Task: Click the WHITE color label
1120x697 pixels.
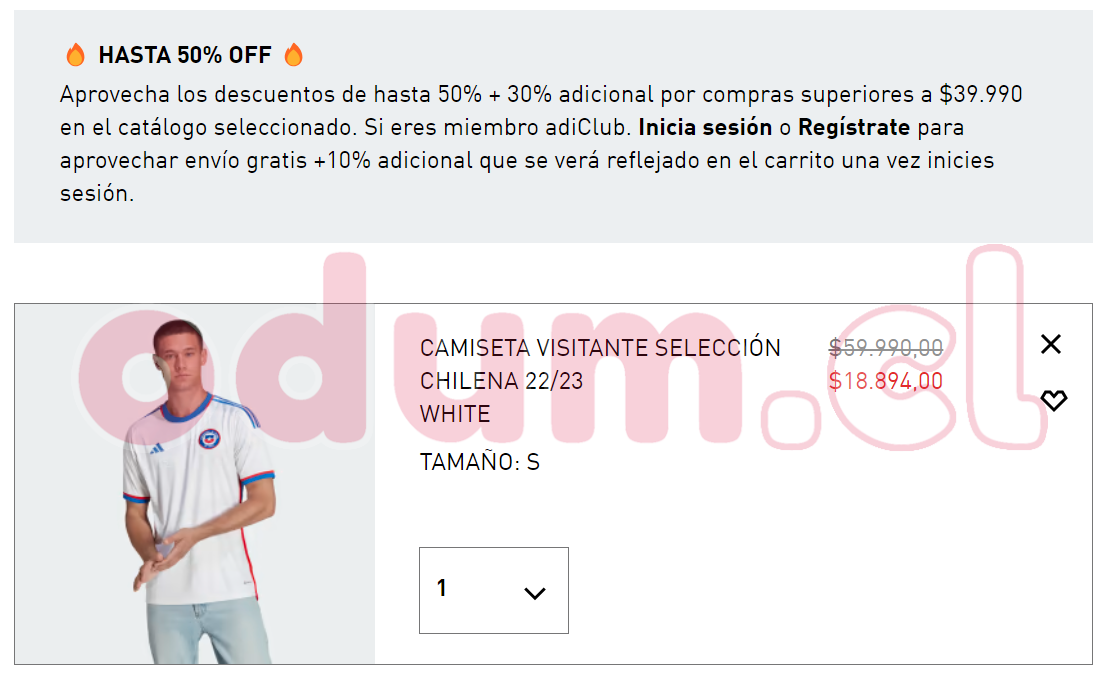Action: pyautogui.click(x=455, y=414)
